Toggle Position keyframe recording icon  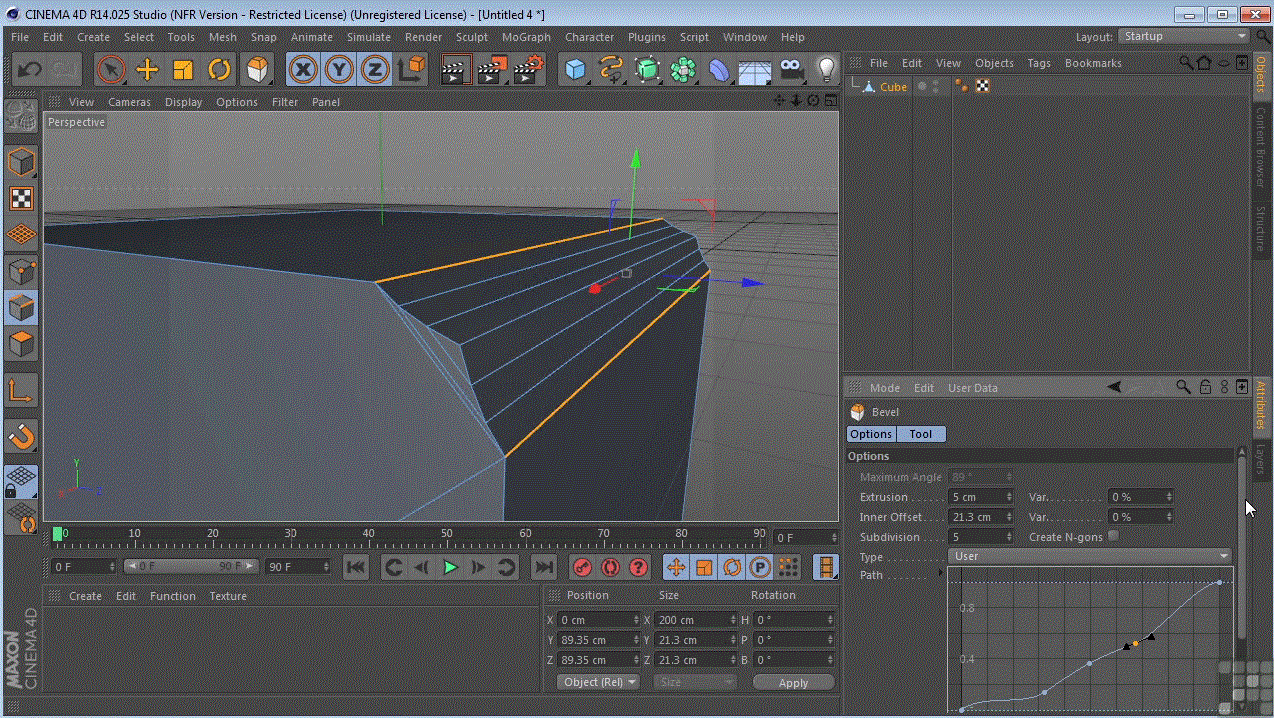tap(676, 567)
